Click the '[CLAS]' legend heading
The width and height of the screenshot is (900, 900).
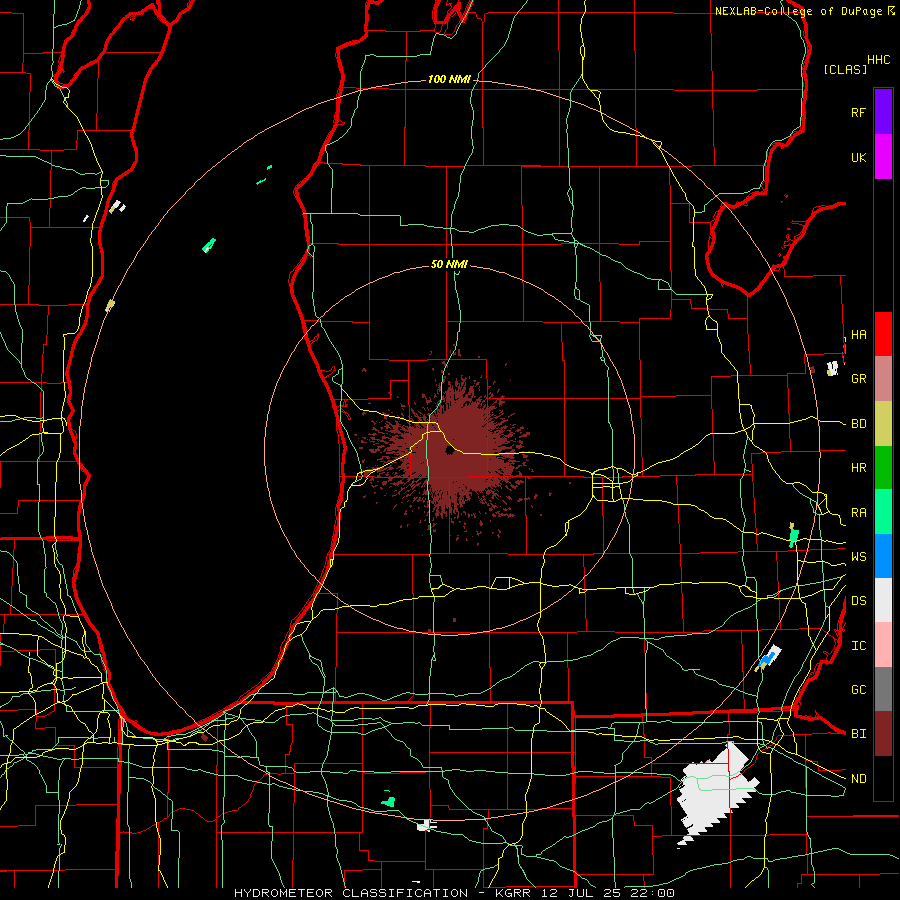tap(845, 69)
